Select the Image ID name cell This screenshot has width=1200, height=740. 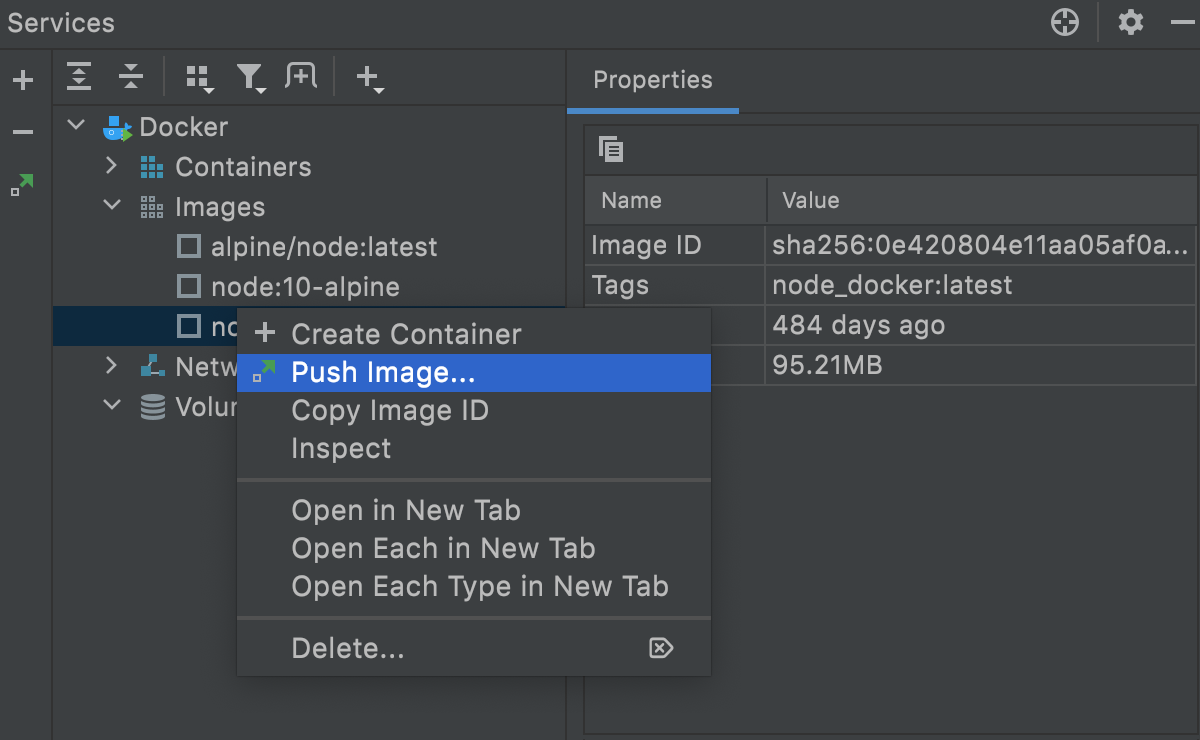click(x=676, y=245)
